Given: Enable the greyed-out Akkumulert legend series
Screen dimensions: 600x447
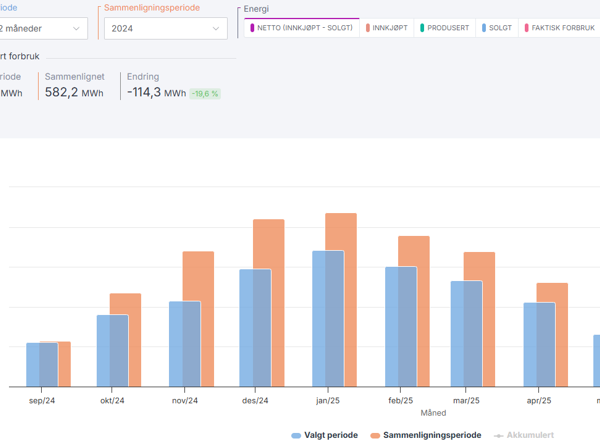Looking at the screenshot, I should click(x=529, y=435).
